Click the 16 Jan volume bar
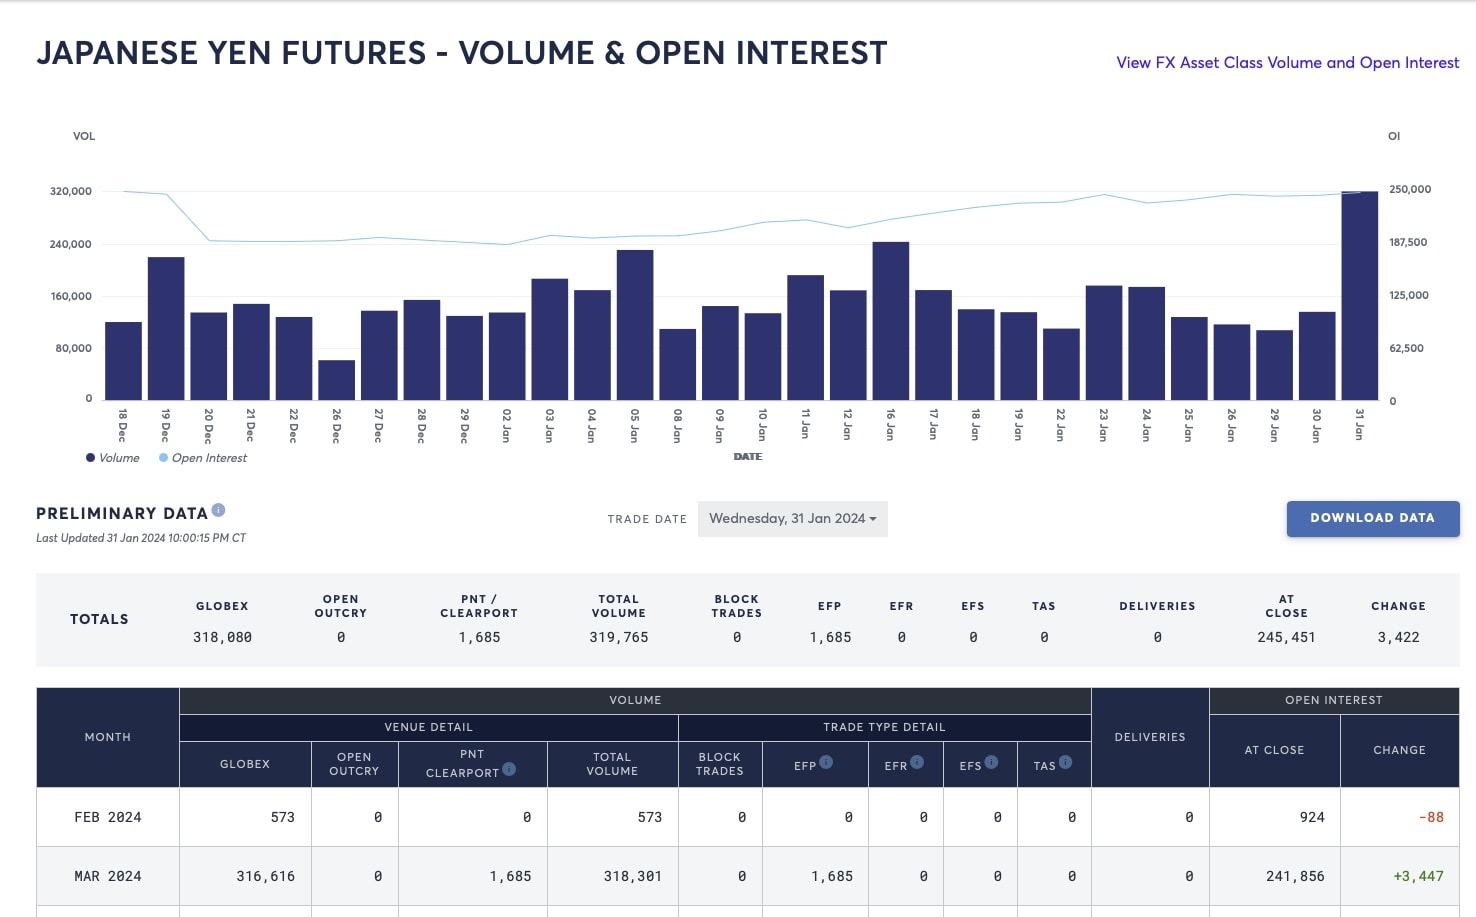Viewport: 1476px width, 917px height. click(x=890, y=321)
